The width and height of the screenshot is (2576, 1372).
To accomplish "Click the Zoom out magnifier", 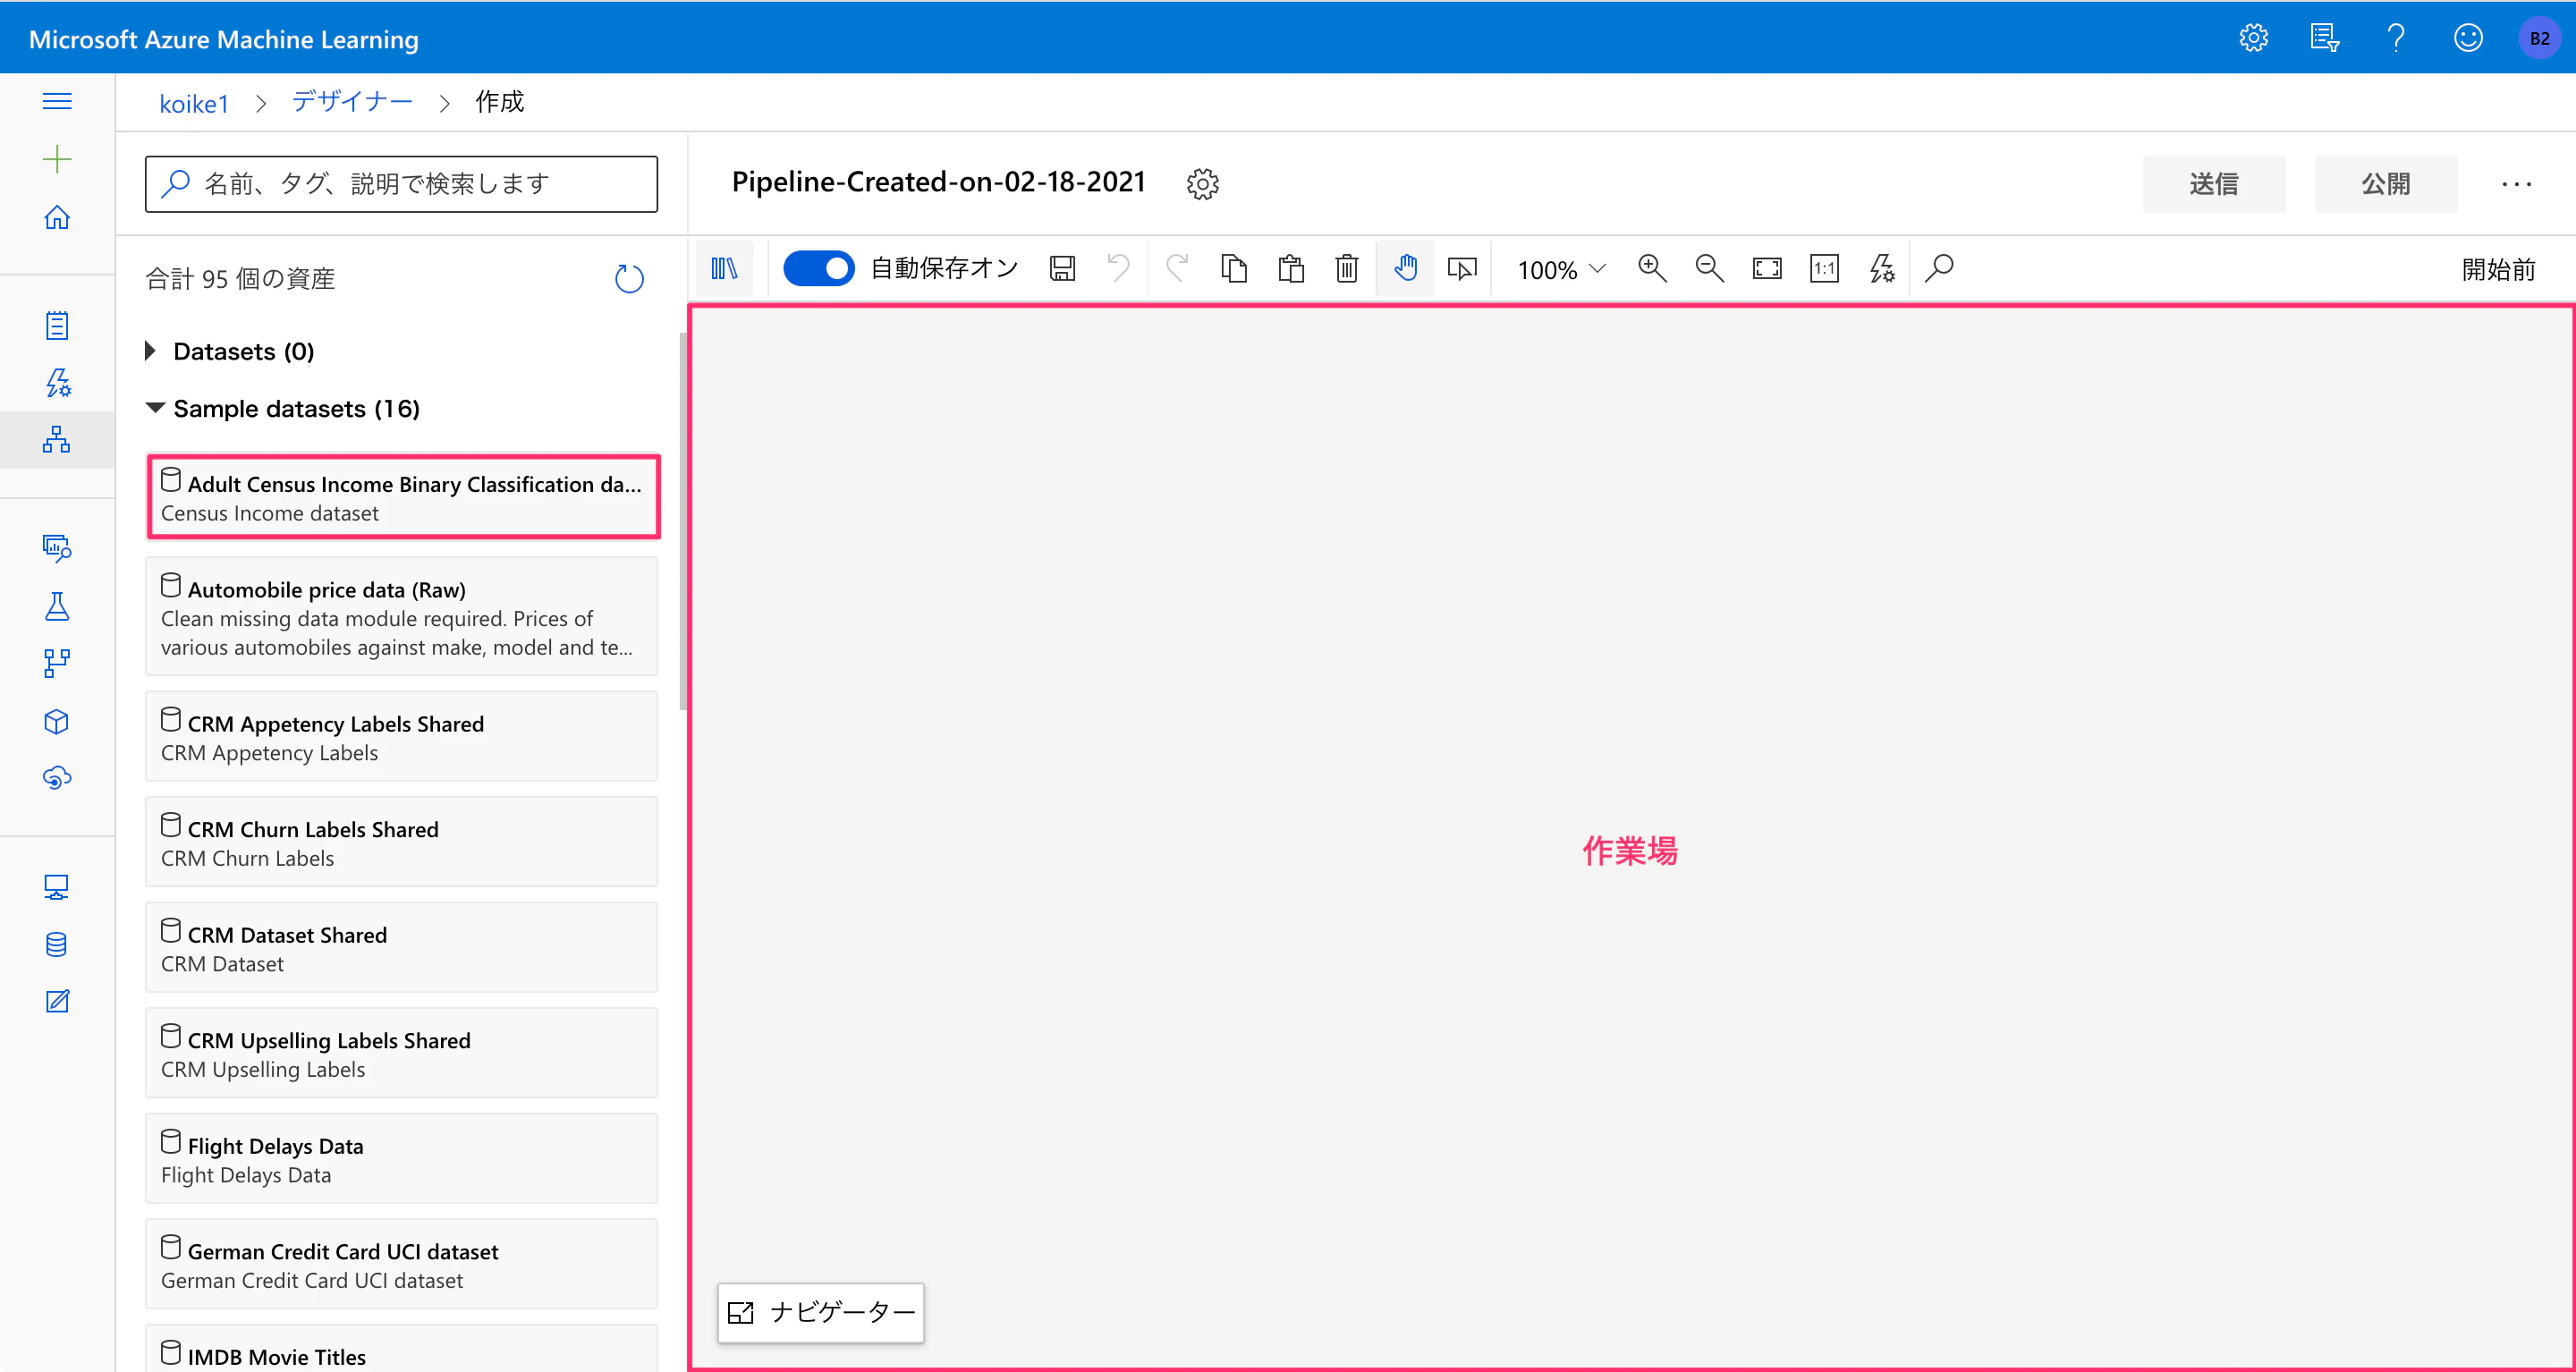I will coord(1709,268).
